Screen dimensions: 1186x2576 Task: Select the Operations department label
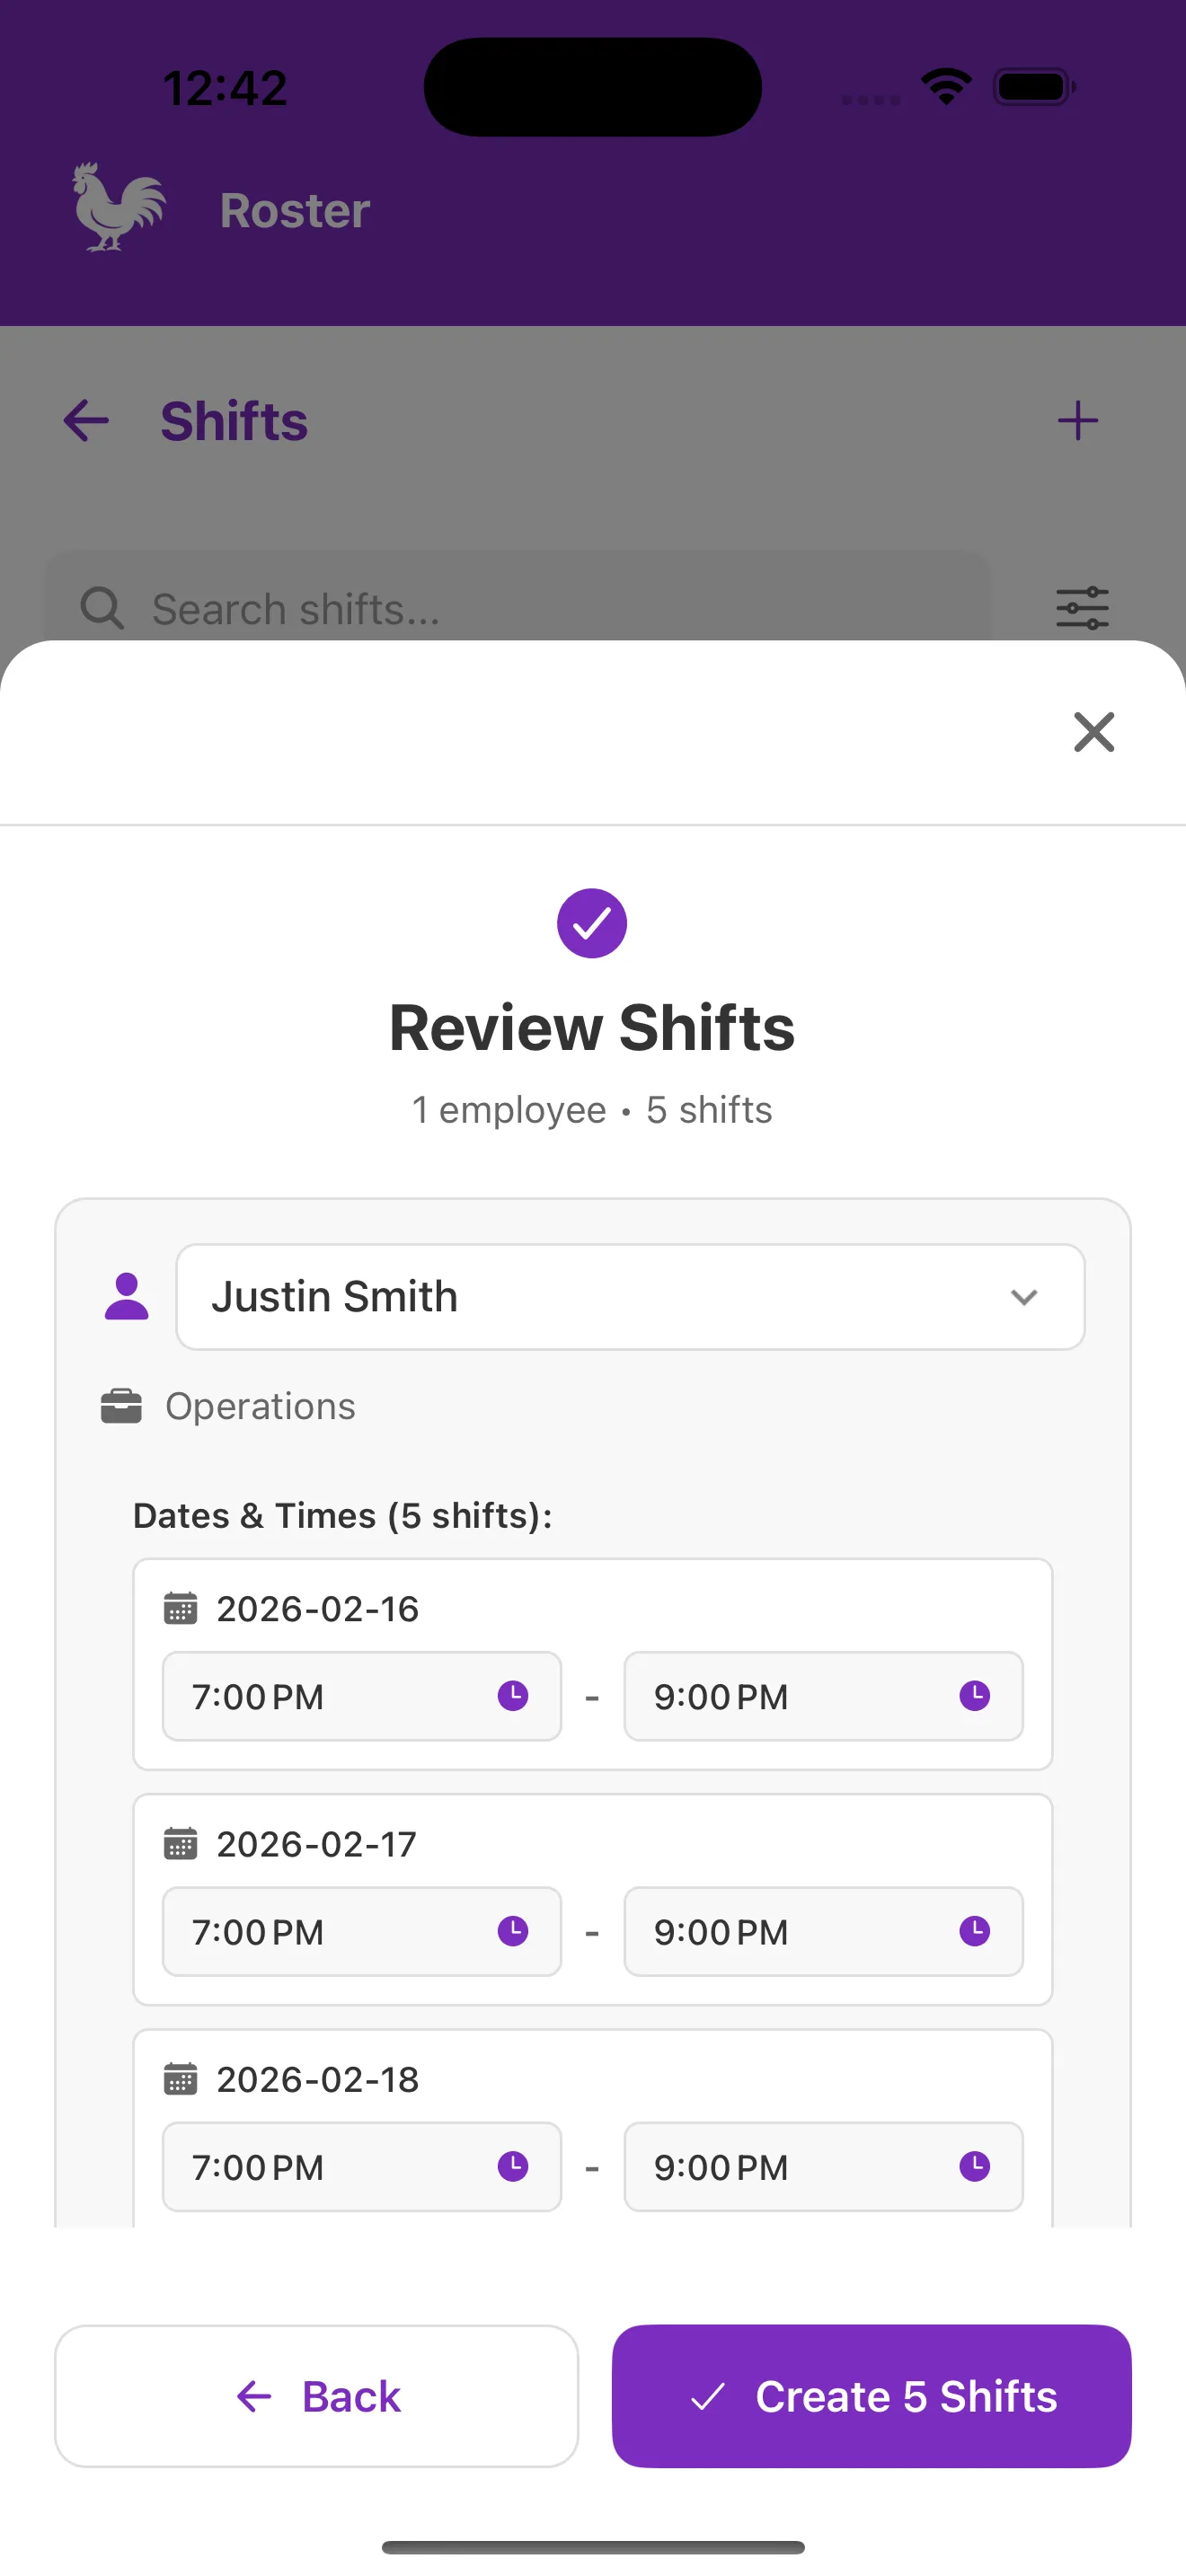(260, 1406)
